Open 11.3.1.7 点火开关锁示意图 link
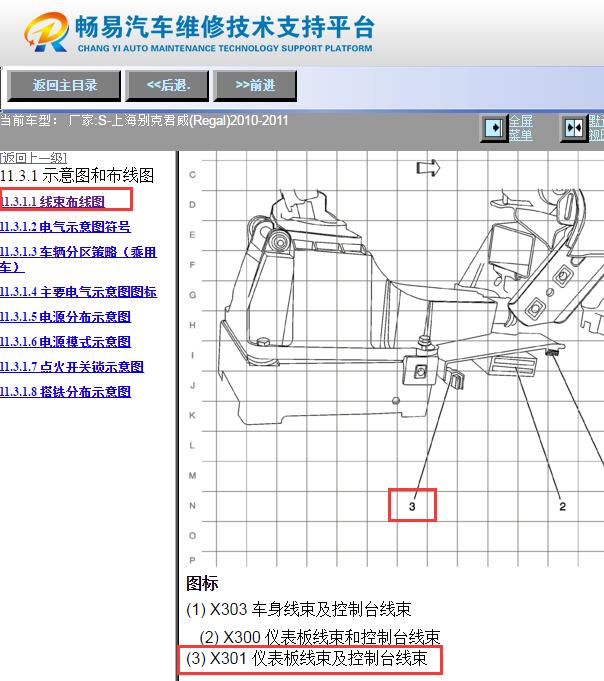604x681 pixels. click(x=72, y=367)
